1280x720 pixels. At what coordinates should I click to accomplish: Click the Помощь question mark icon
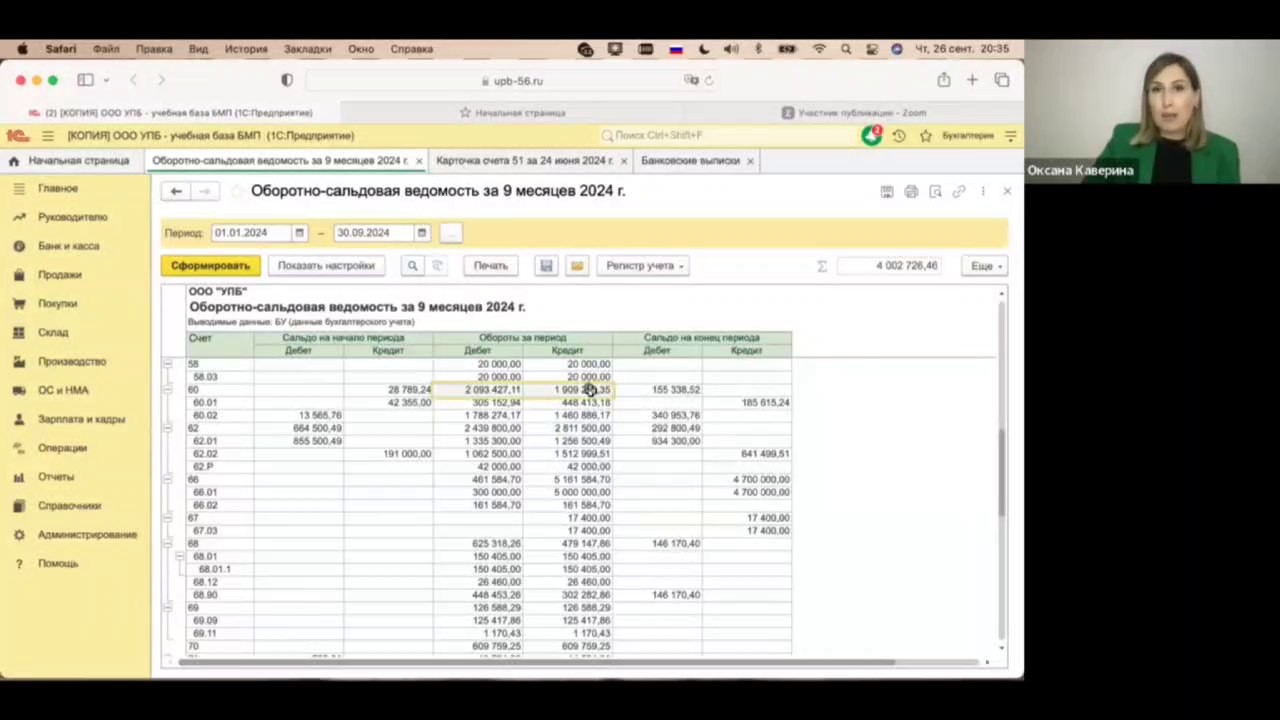pos(18,564)
